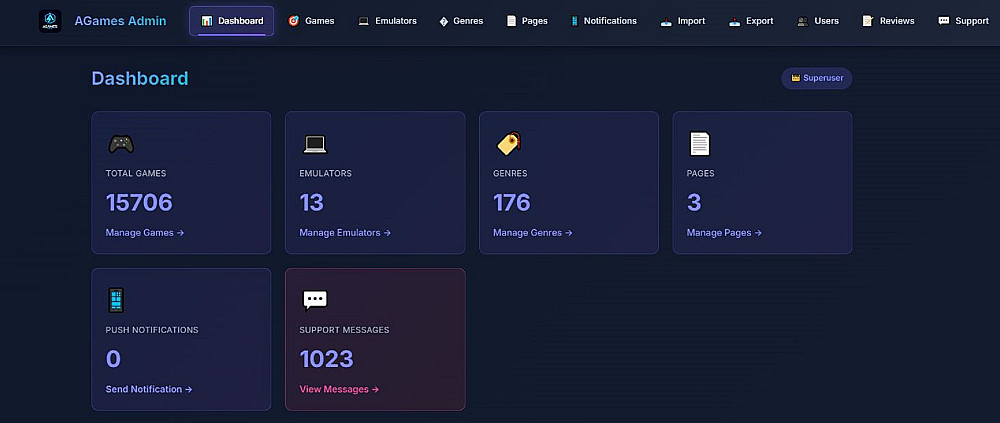Click the Pages document icon in navbar
Screen dimensions: 1000x423
[x=511, y=21]
